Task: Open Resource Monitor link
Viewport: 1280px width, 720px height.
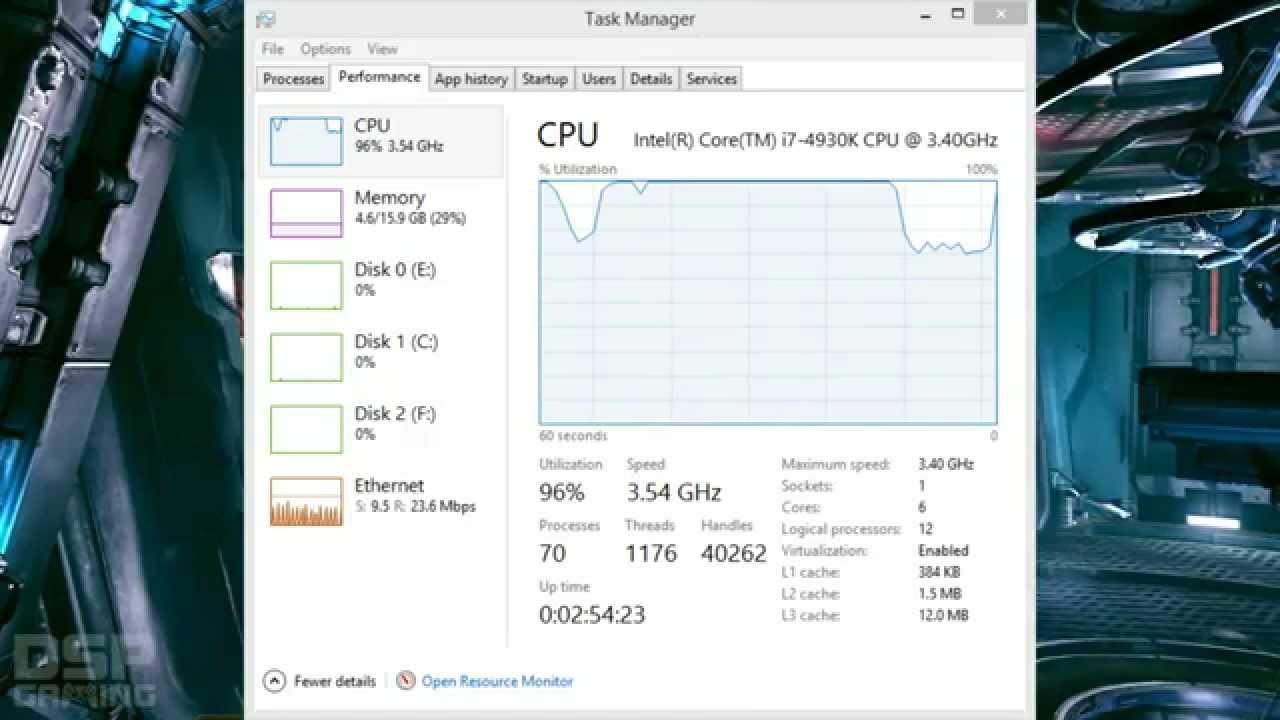Action: (497, 681)
